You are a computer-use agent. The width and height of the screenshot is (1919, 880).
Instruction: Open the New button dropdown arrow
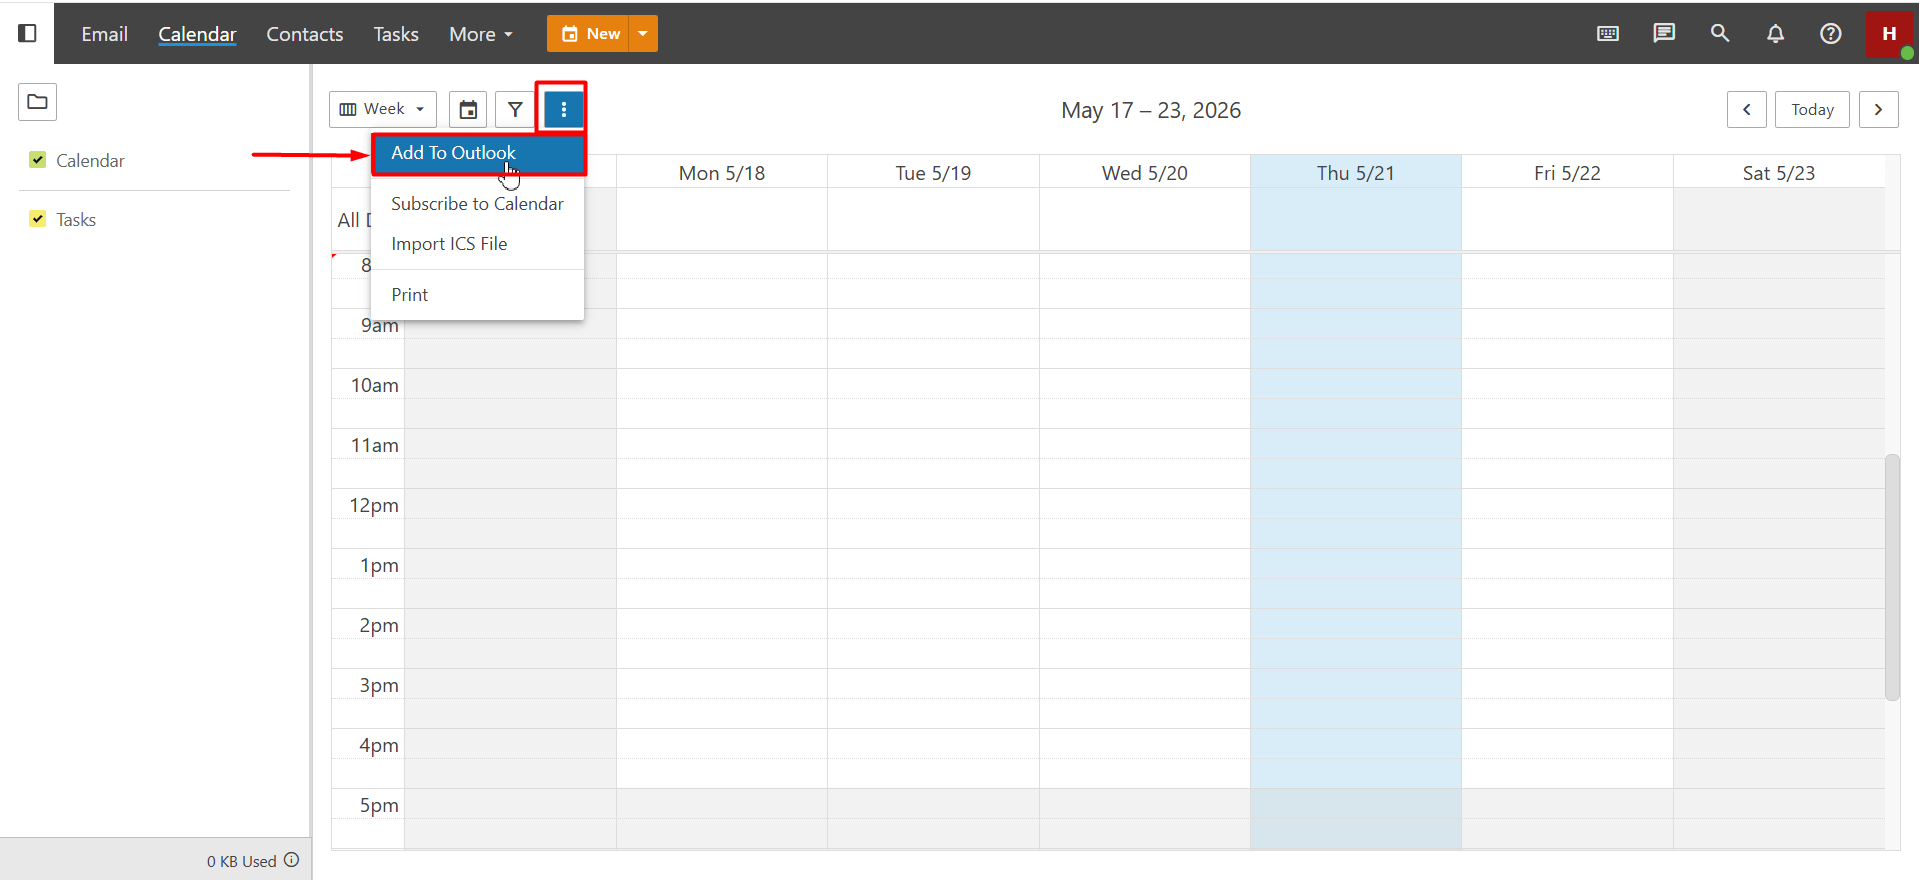643,34
